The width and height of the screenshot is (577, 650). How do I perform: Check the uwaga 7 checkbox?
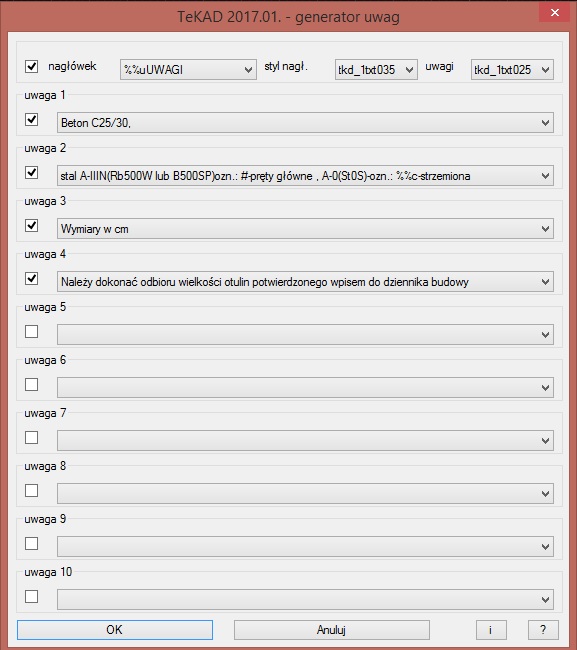[32, 438]
